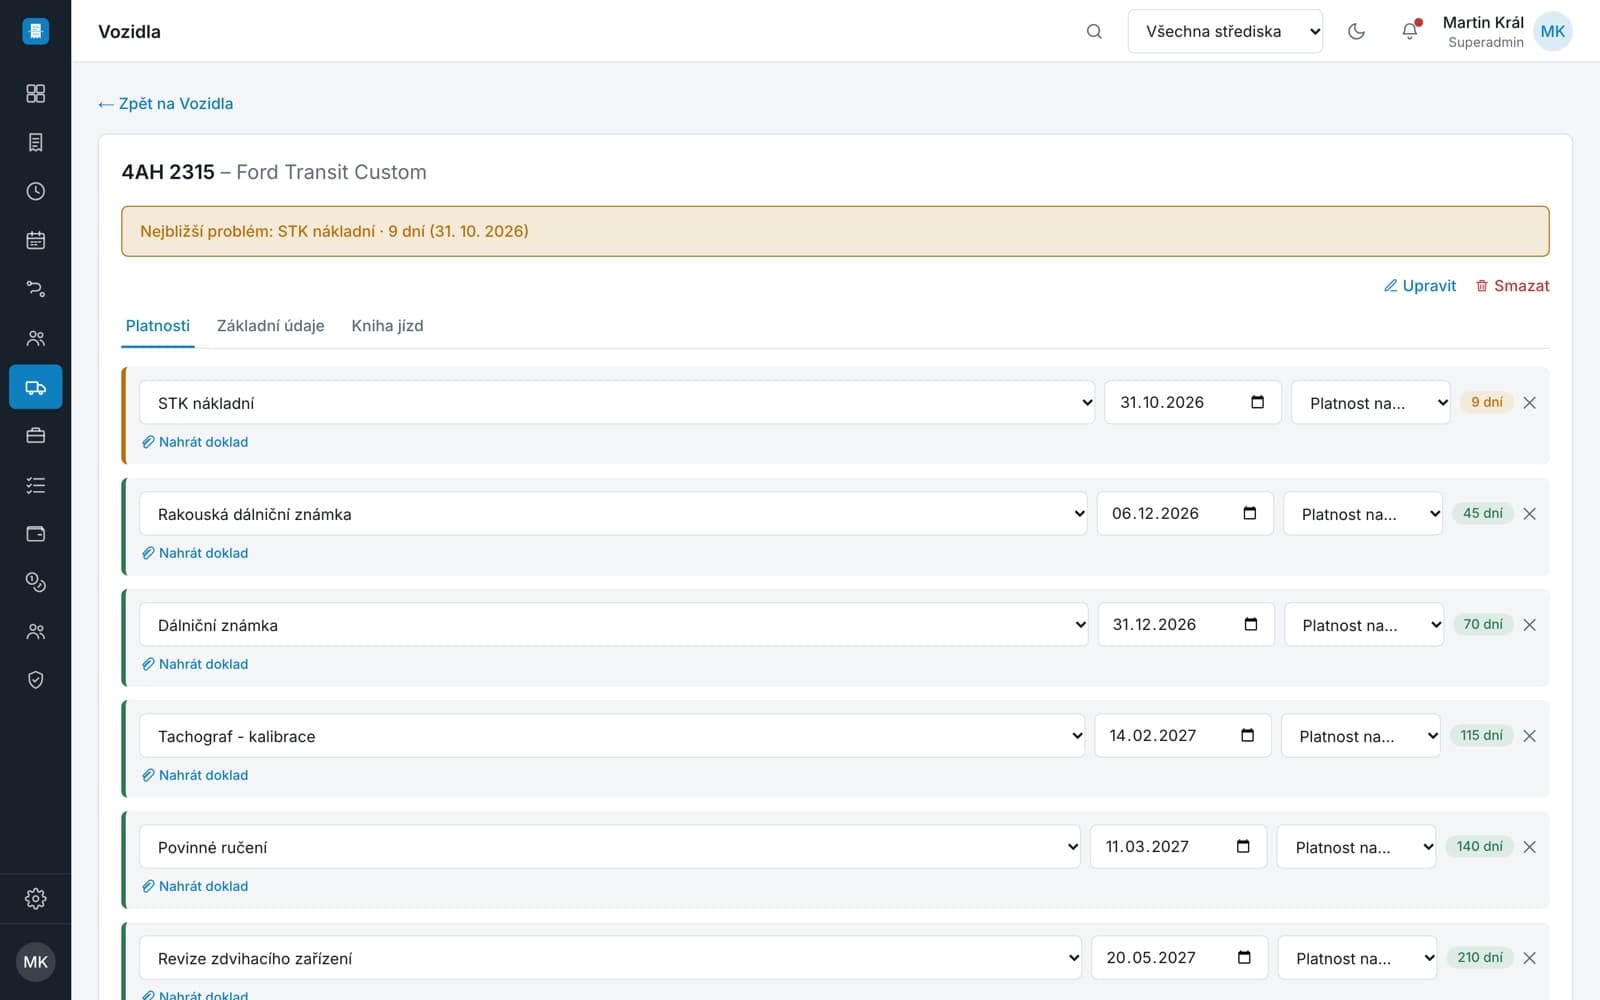Image resolution: width=1600 pixels, height=1000 pixels.
Task: Click the search magnifier icon
Action: pos(1094,31)
